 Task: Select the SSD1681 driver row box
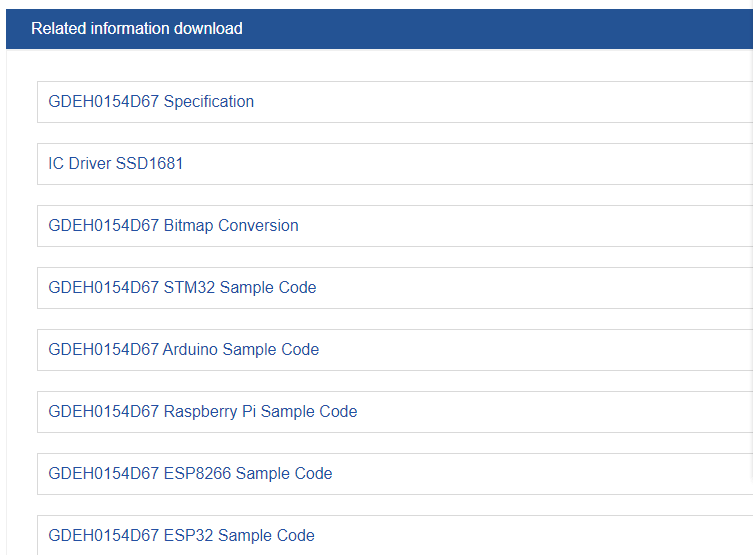(395, 164)
